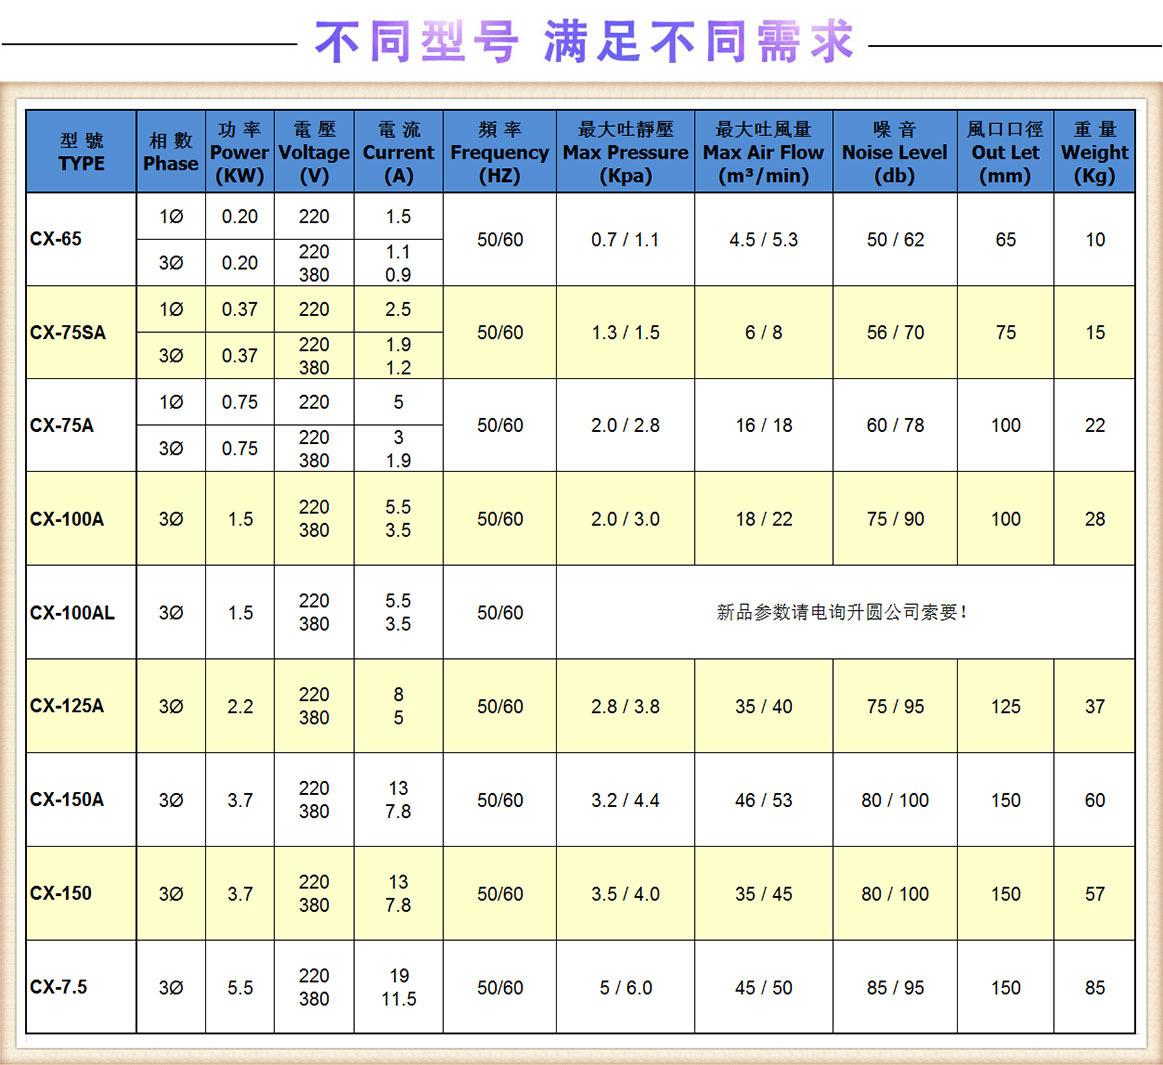Click the Noise Level (db) header
Screen dimensions: 1163x1065
[895, 151]
